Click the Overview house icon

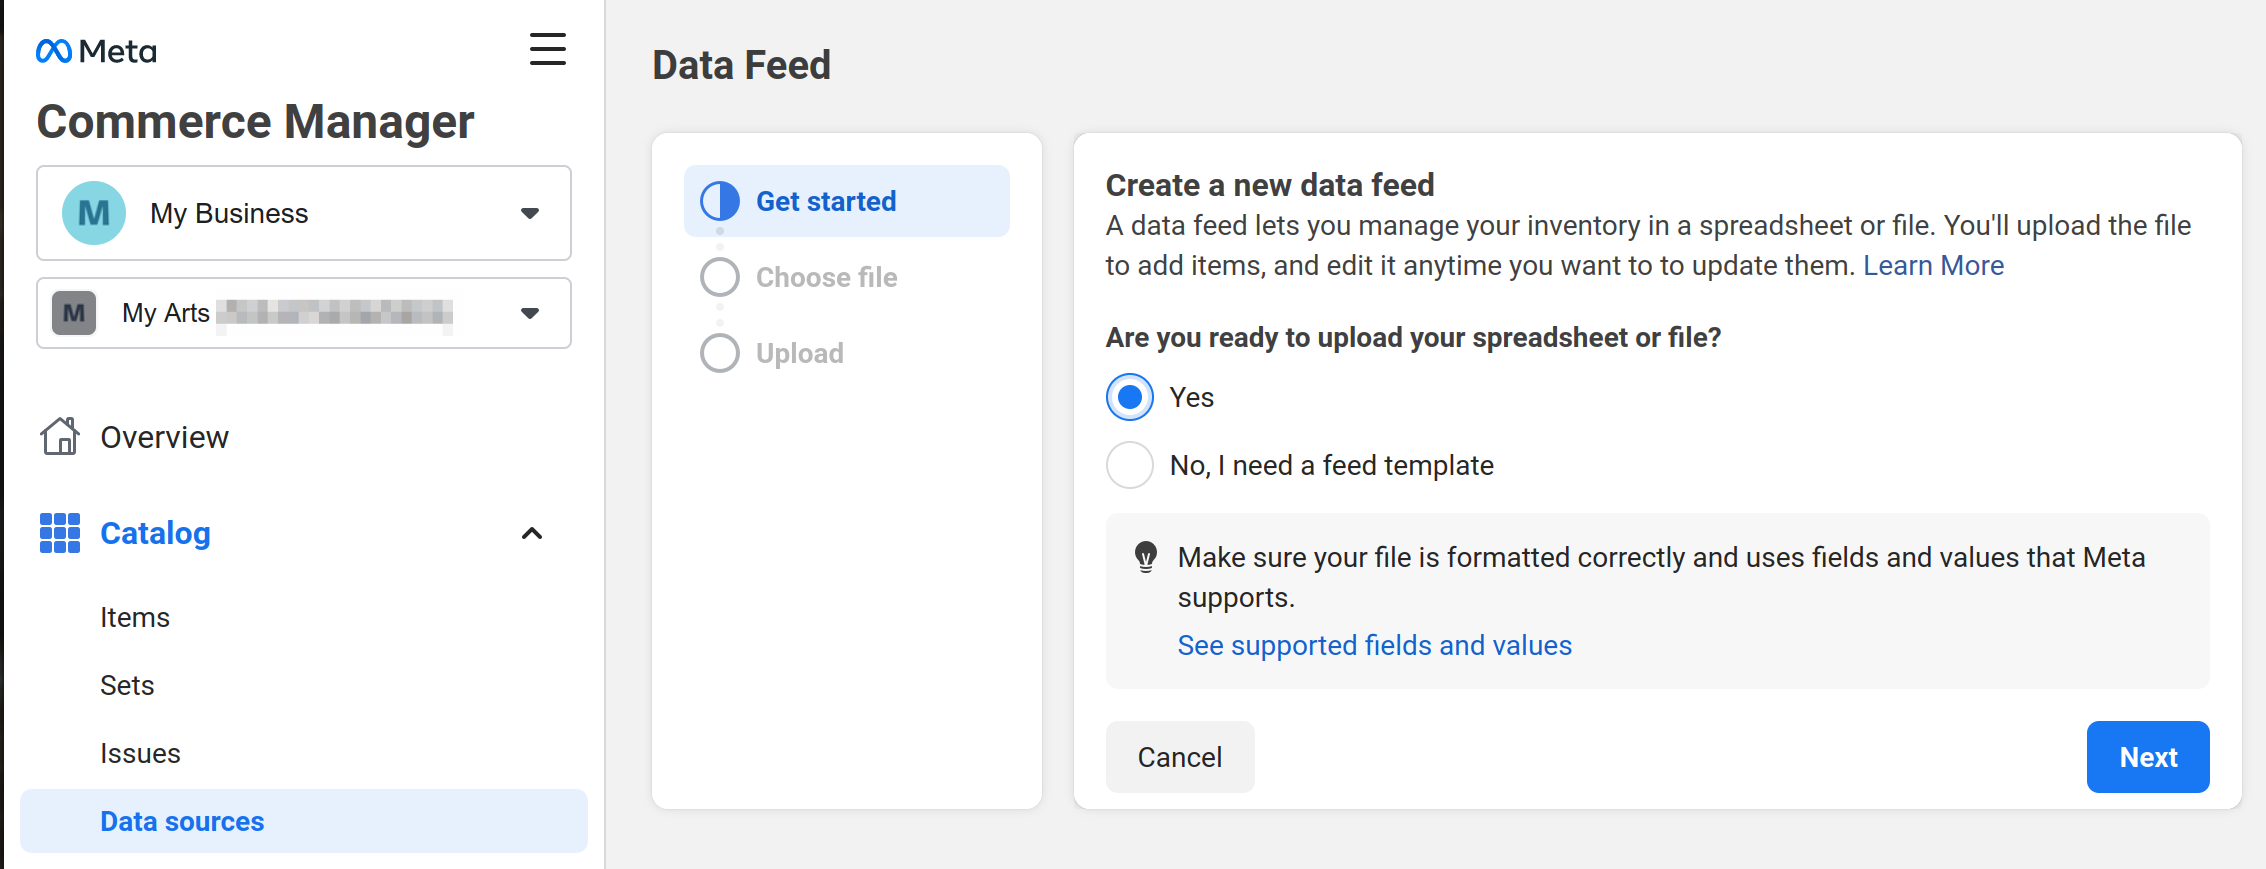(60, 437)
